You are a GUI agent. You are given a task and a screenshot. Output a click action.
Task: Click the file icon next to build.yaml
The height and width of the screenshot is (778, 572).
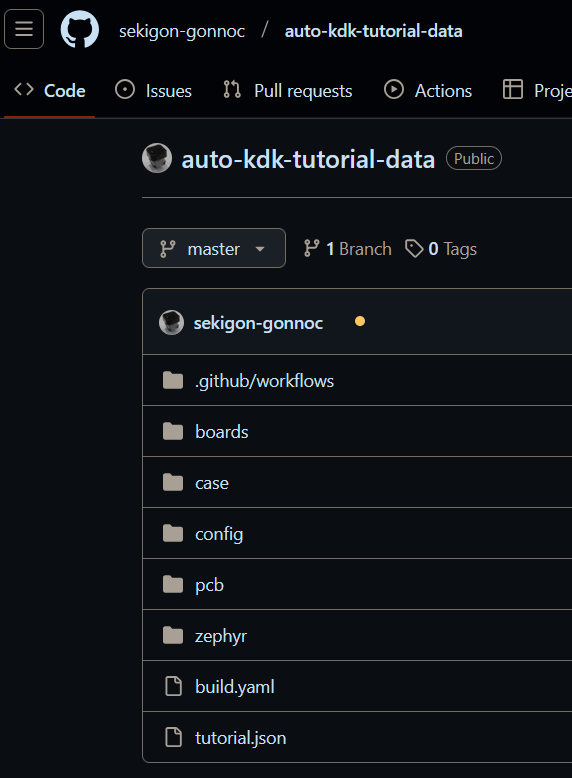pos(173,687)
